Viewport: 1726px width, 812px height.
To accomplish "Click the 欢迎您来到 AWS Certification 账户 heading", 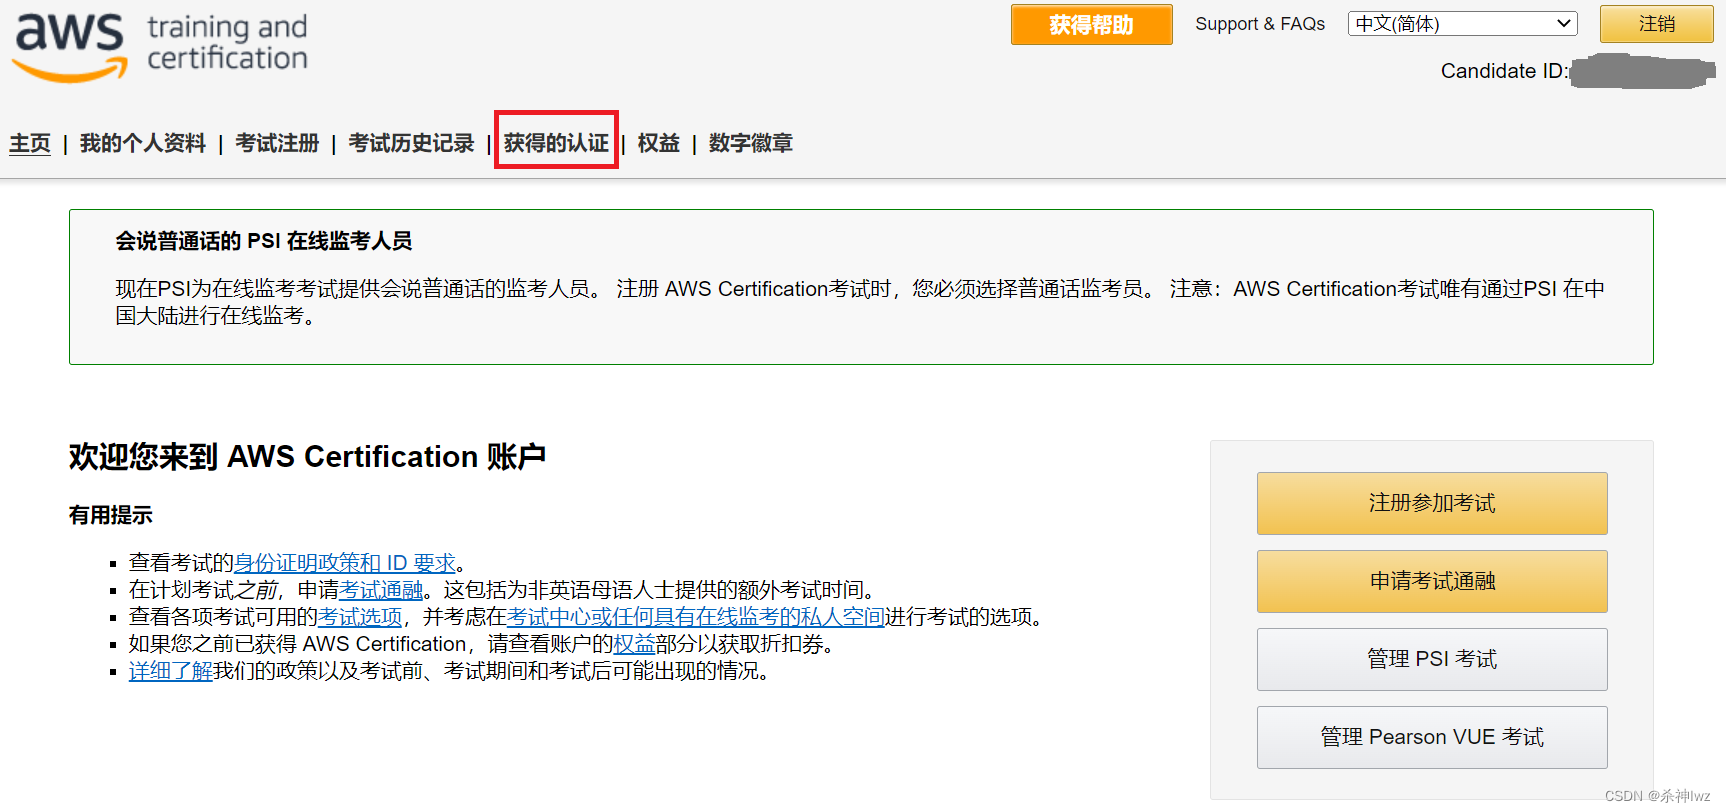I will click(307, 457).
